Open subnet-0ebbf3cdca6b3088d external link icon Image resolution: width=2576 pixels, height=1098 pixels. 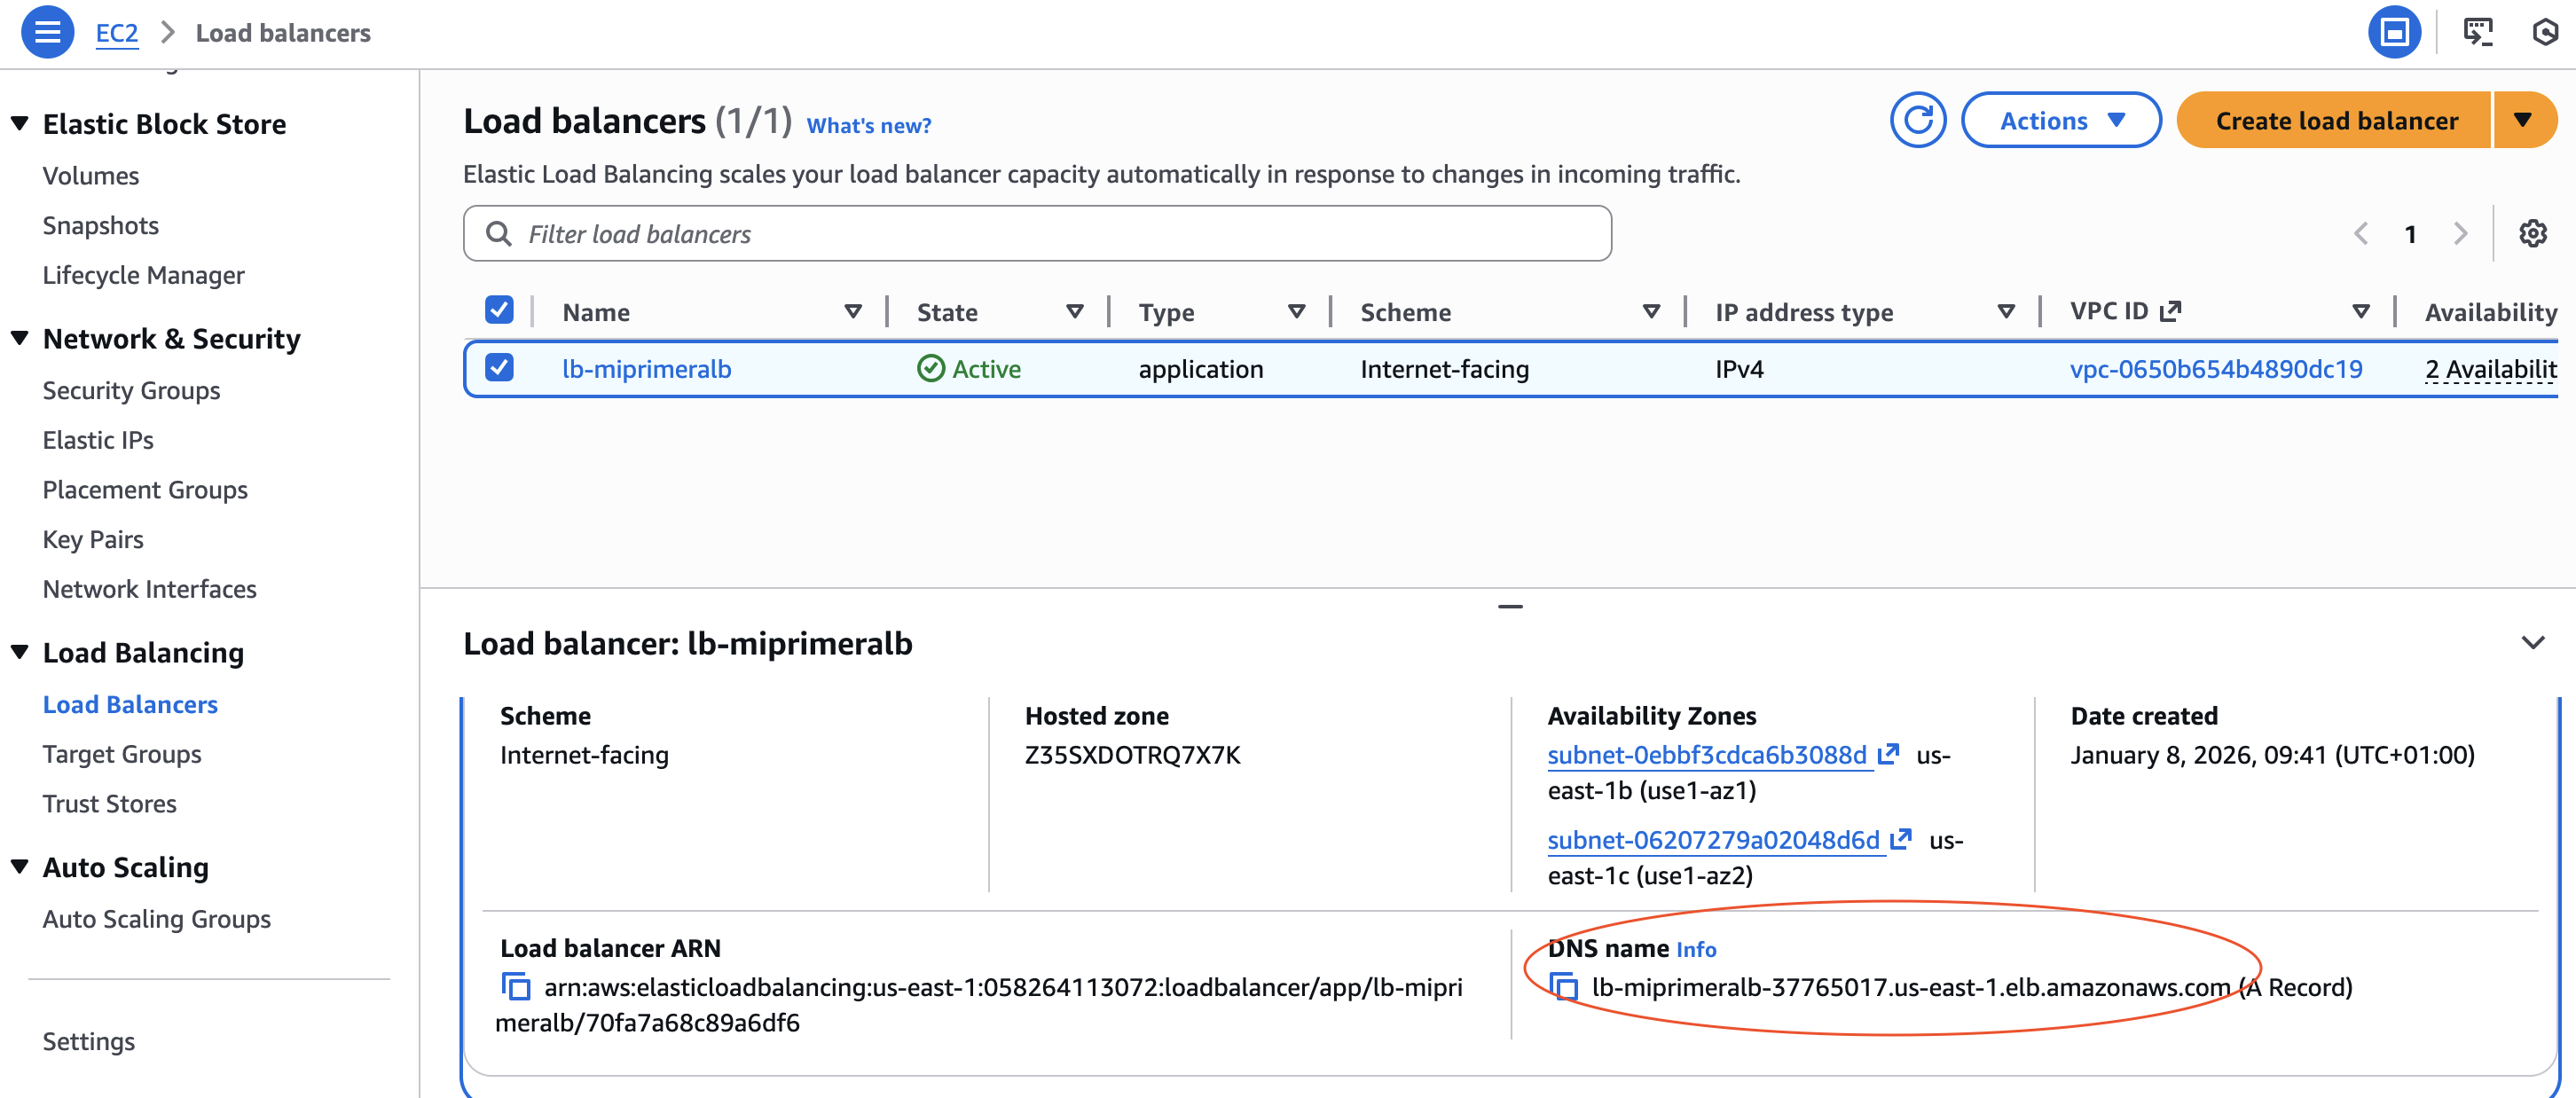pos(1888,754)
